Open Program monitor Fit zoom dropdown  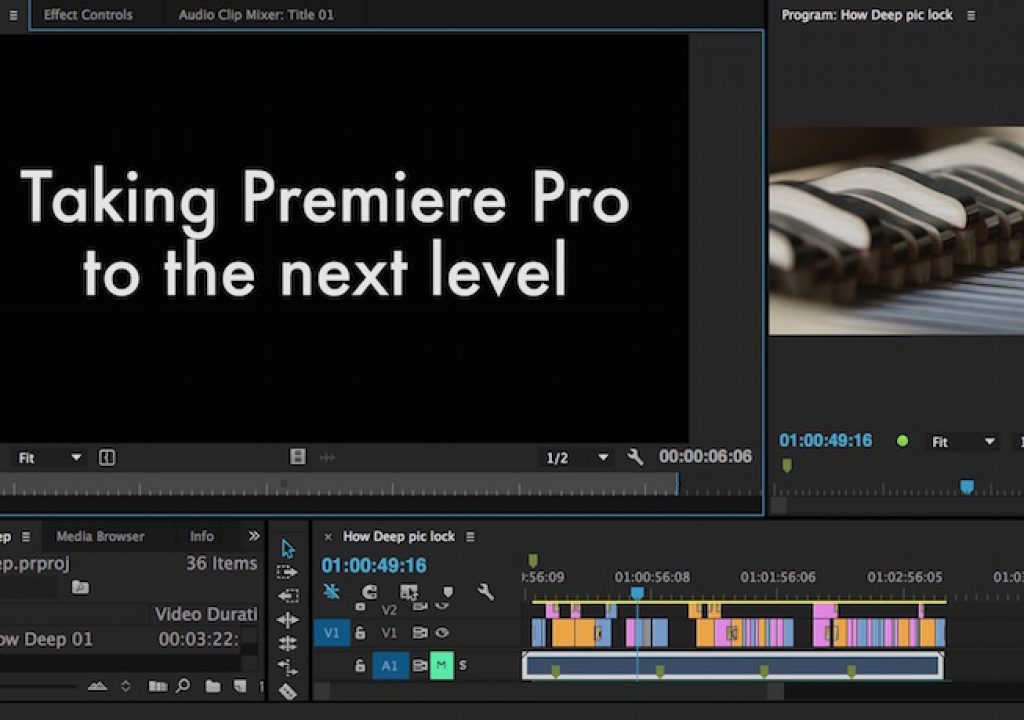[963, 442]
